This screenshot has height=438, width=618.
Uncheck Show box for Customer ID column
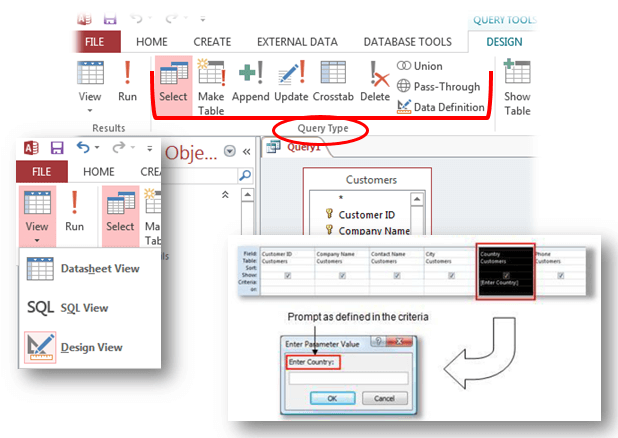[288, 275]
